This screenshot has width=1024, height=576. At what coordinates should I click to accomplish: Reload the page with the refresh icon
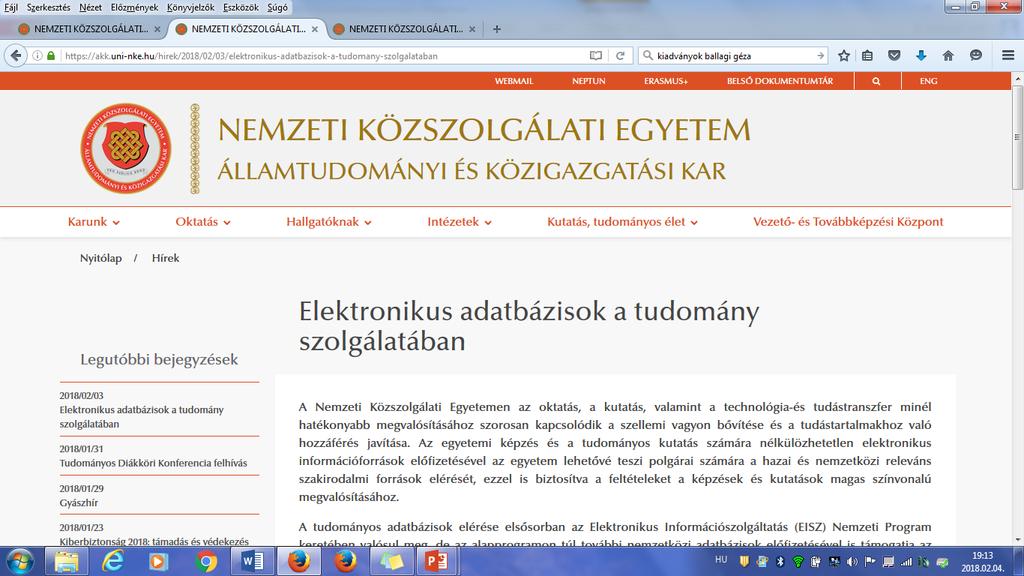click(620, 56)
